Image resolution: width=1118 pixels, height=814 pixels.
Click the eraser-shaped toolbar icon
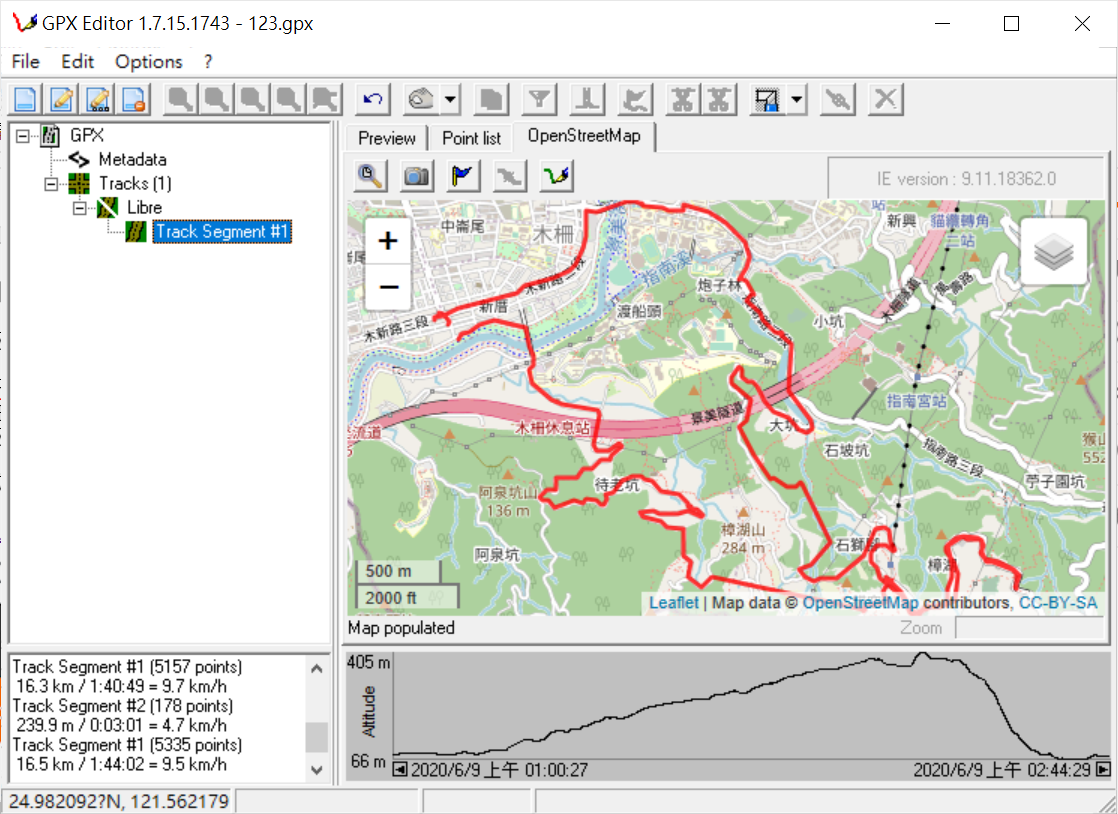coord(421,99)
